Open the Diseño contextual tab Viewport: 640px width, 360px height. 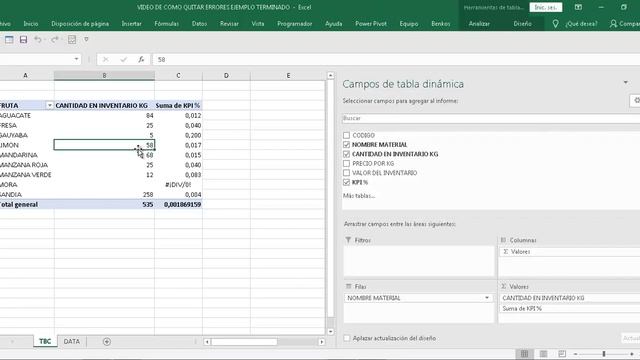[522, 24]
